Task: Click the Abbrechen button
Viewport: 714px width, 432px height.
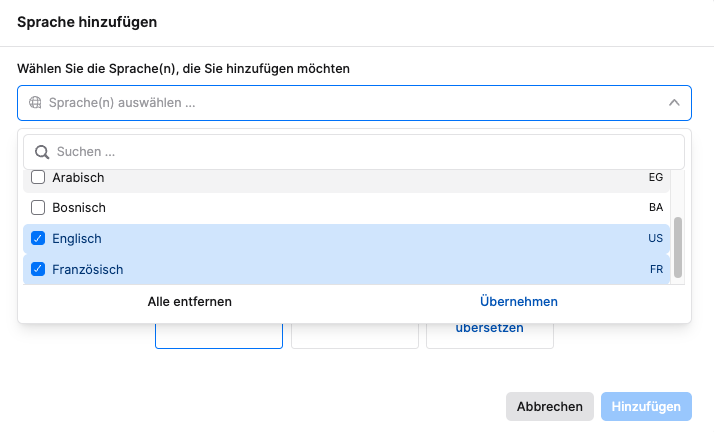Action: click(550, 407)
